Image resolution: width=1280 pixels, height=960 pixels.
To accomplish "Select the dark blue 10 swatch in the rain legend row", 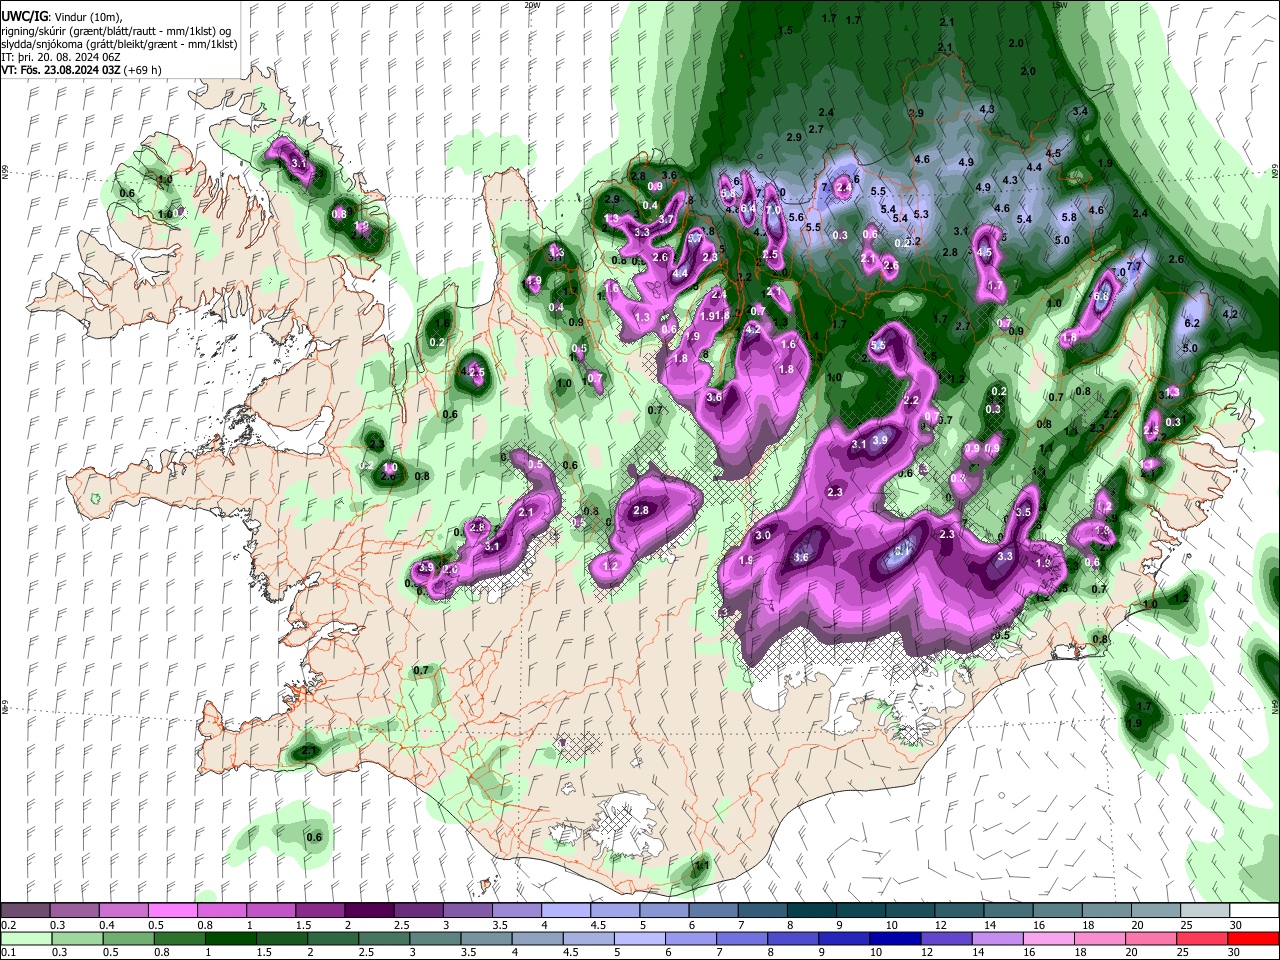I will 893,938.
